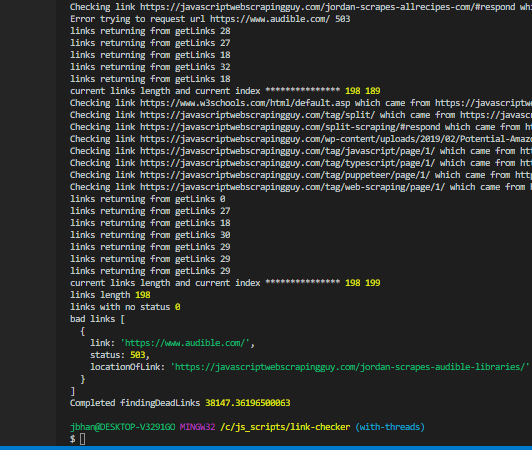
Task: Open the tag/puppeteer/page/1/ URL
Action: click(285, 175)
